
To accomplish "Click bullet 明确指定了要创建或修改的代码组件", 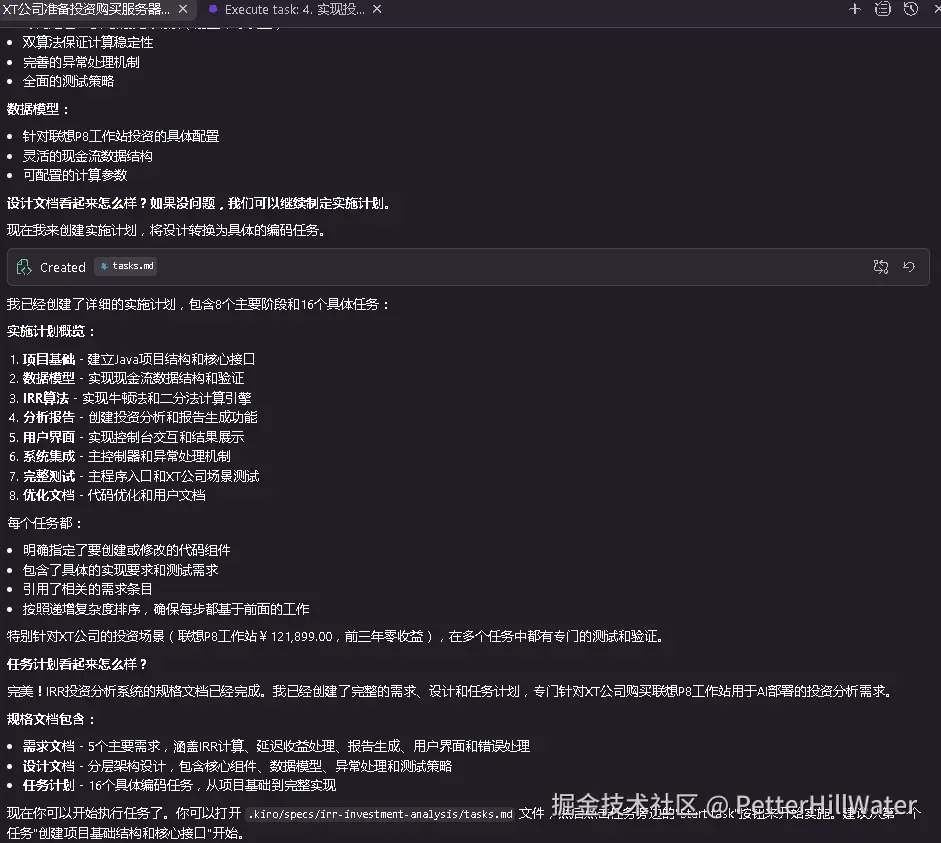I will [x=127, y=550].
